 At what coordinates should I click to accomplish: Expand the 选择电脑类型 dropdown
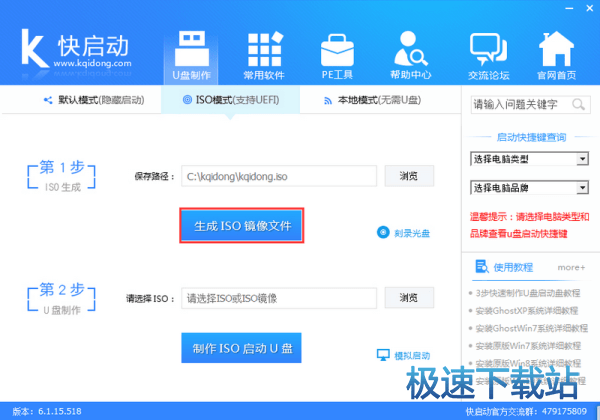[529, 159]
